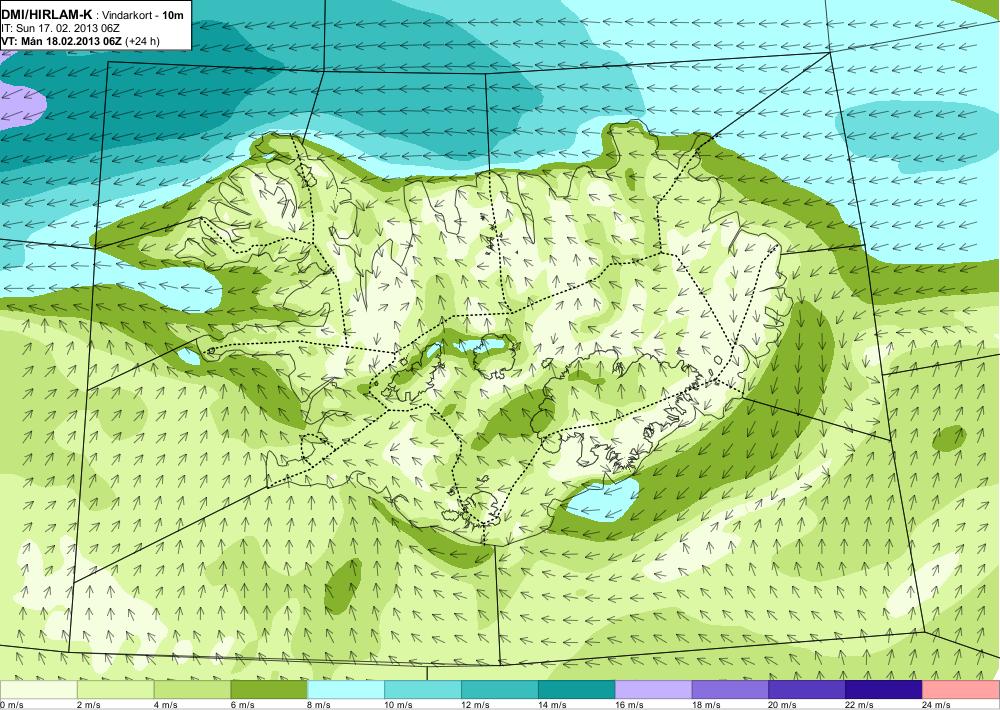This screenshot has height=710, width=1000.
Task: Click the "12 m/s" legend label
Action: coord(476,705)
